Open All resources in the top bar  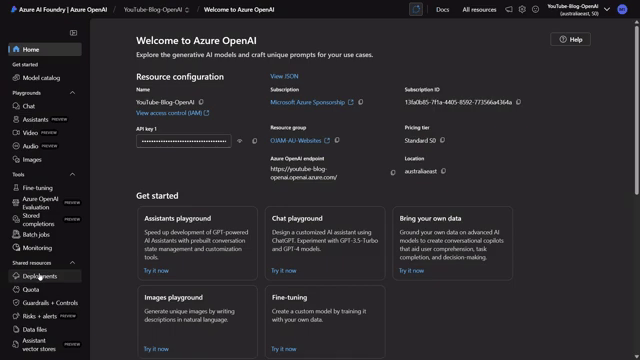tap(479, 9)
